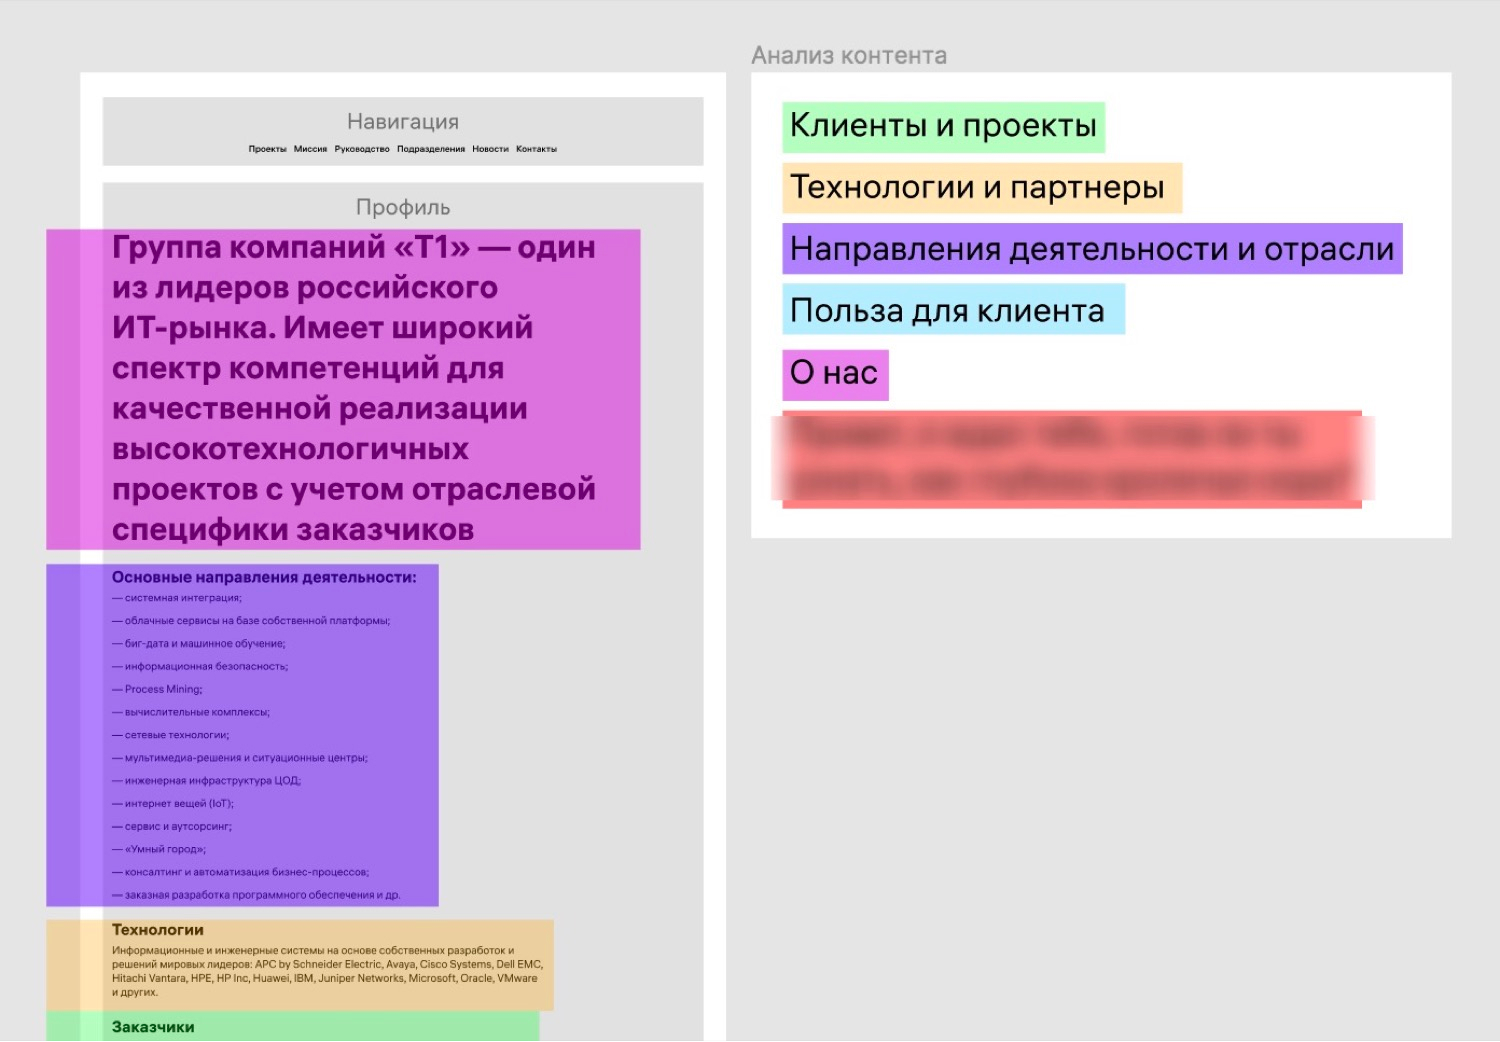The width and height of the screenshot is (1500, 1042).
Task: Select the blurred red note block
Action: click(1071, 459)
